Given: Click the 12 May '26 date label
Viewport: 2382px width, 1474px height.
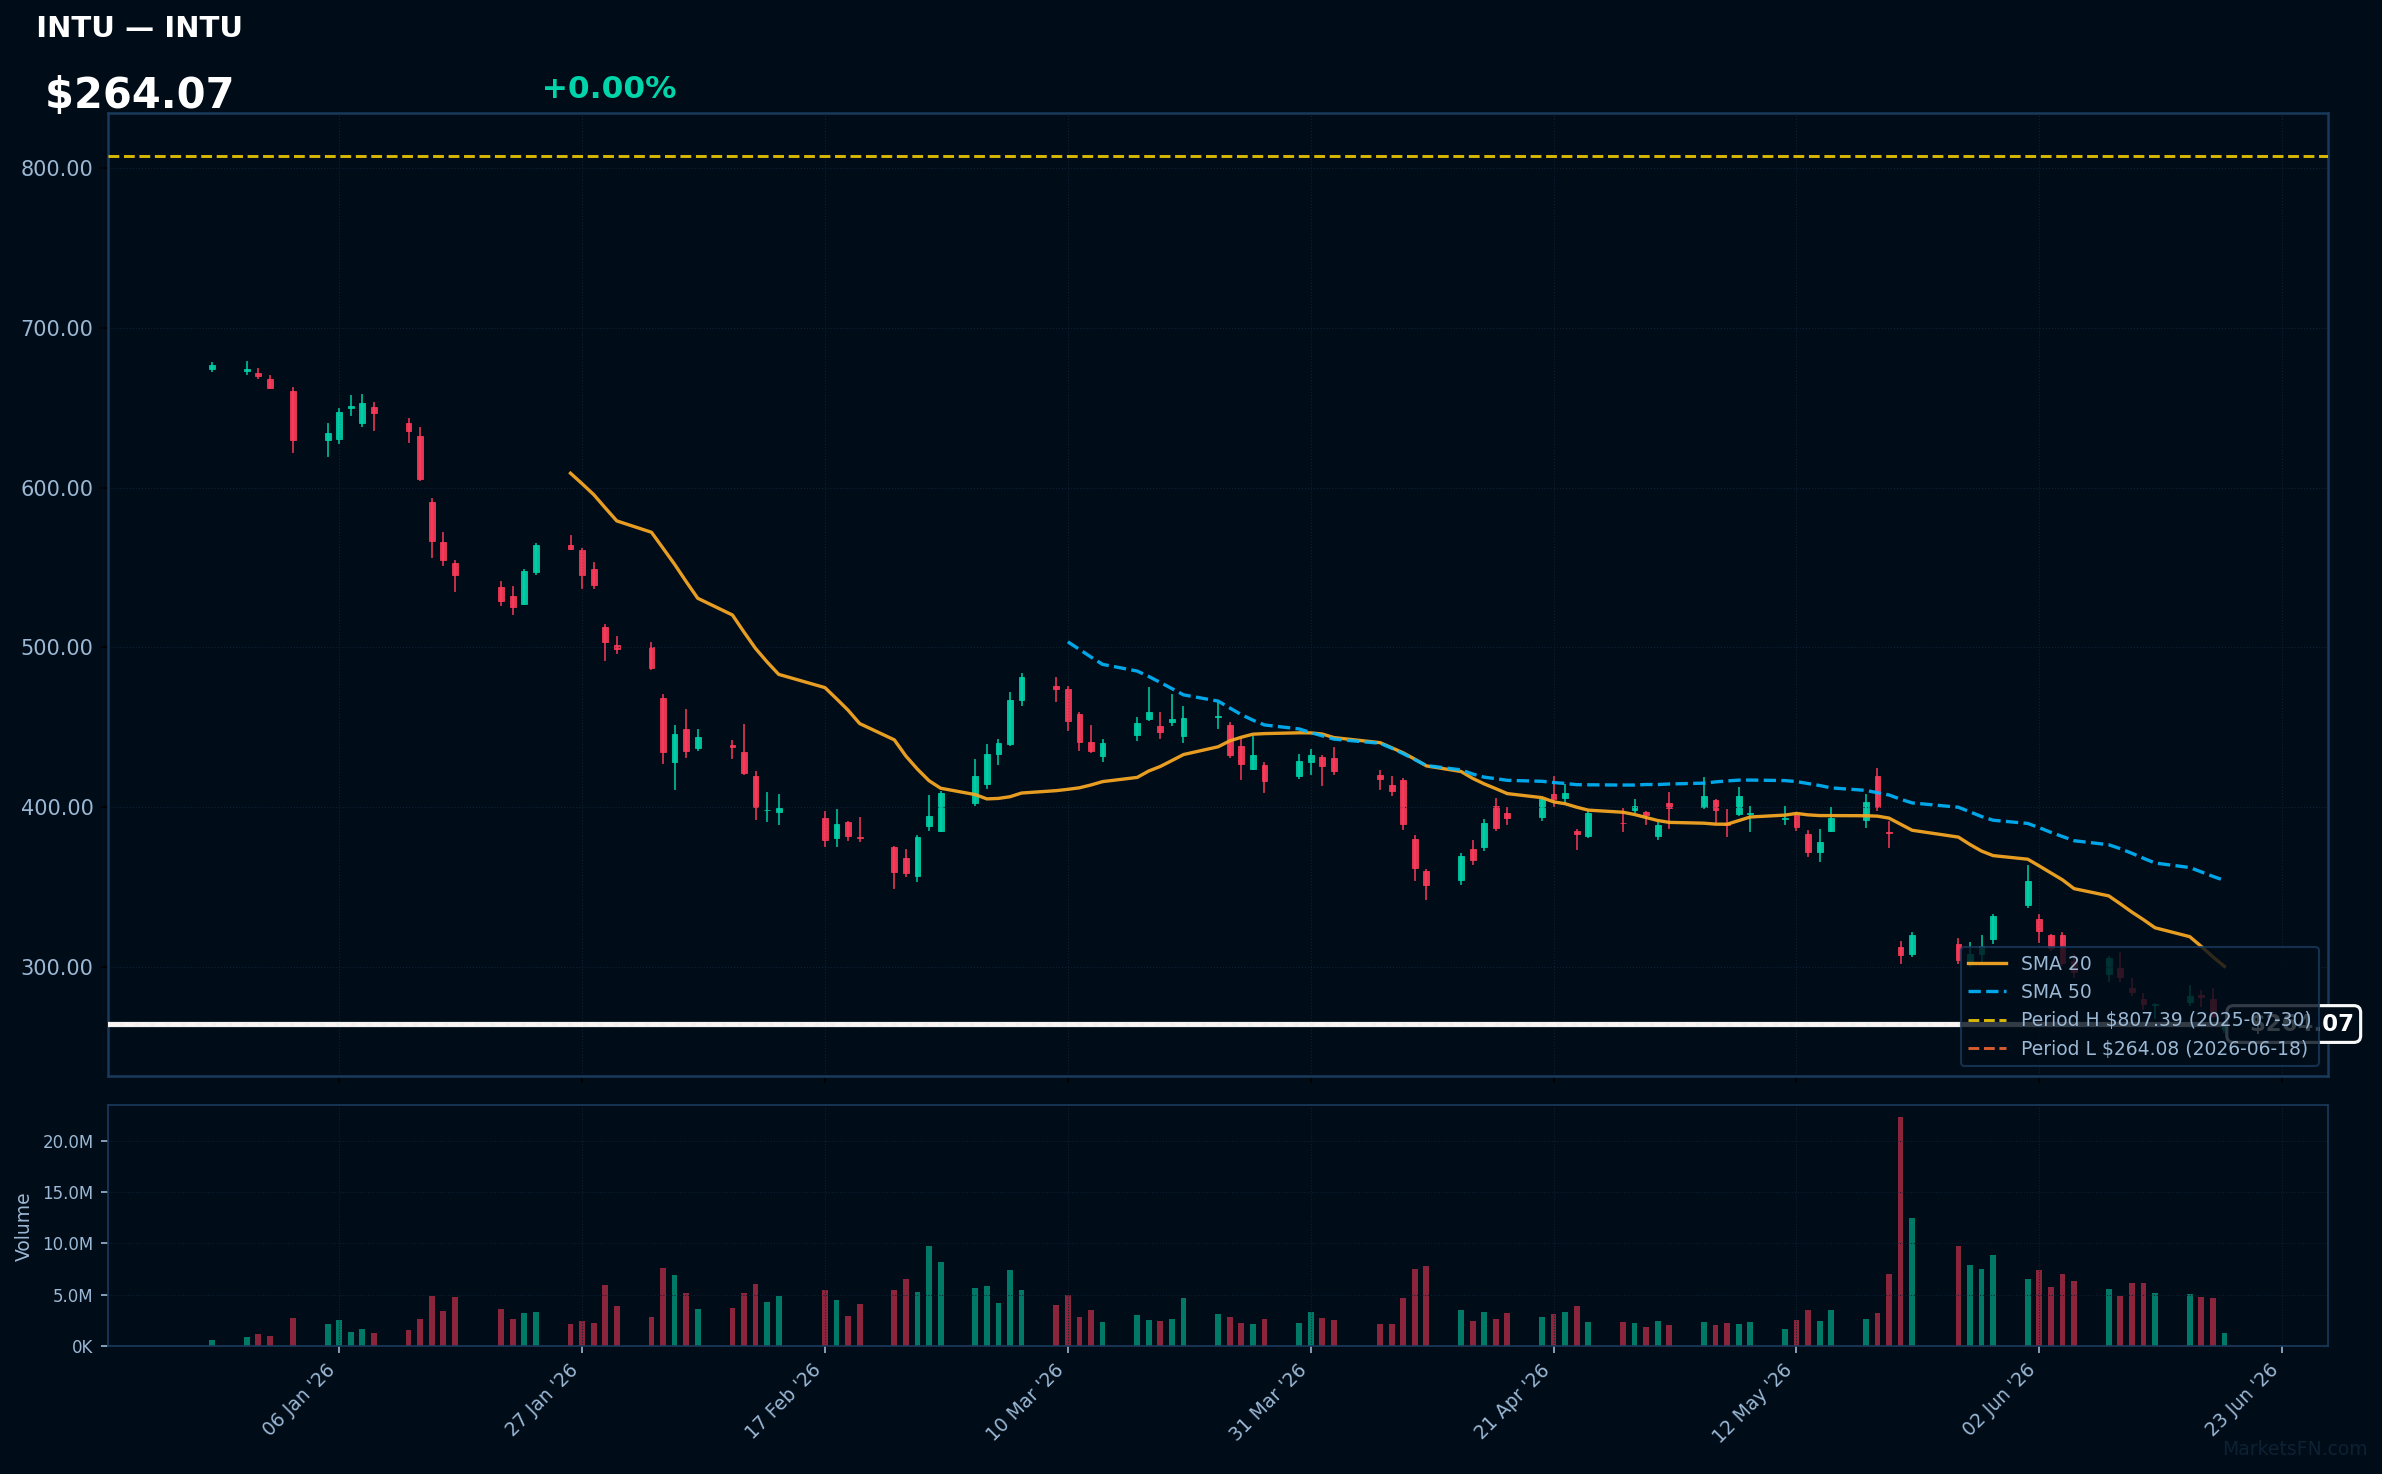Looking at the screenshot, I should coord(1753,1402).
